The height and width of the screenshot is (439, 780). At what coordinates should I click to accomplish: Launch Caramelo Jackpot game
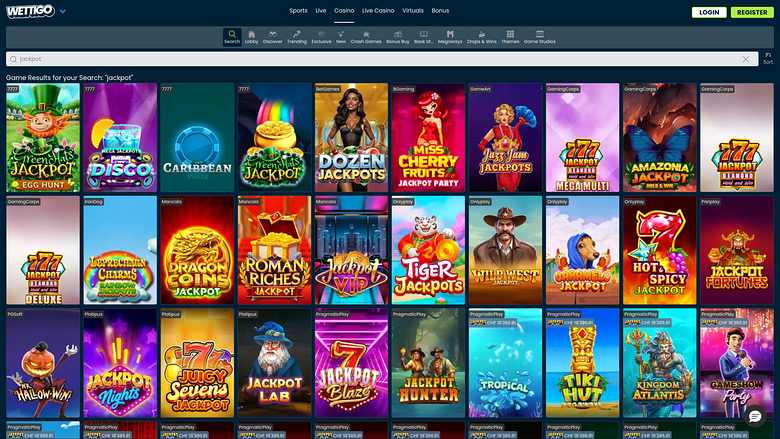click(x=583, y=250)
